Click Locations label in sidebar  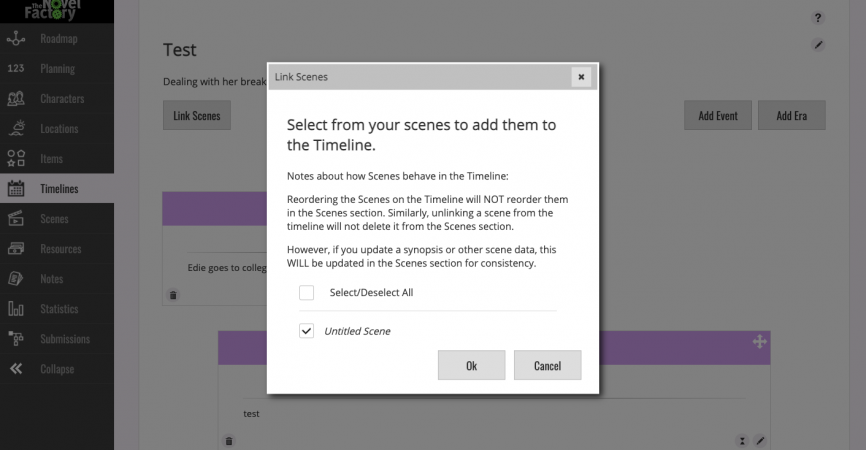59,129
